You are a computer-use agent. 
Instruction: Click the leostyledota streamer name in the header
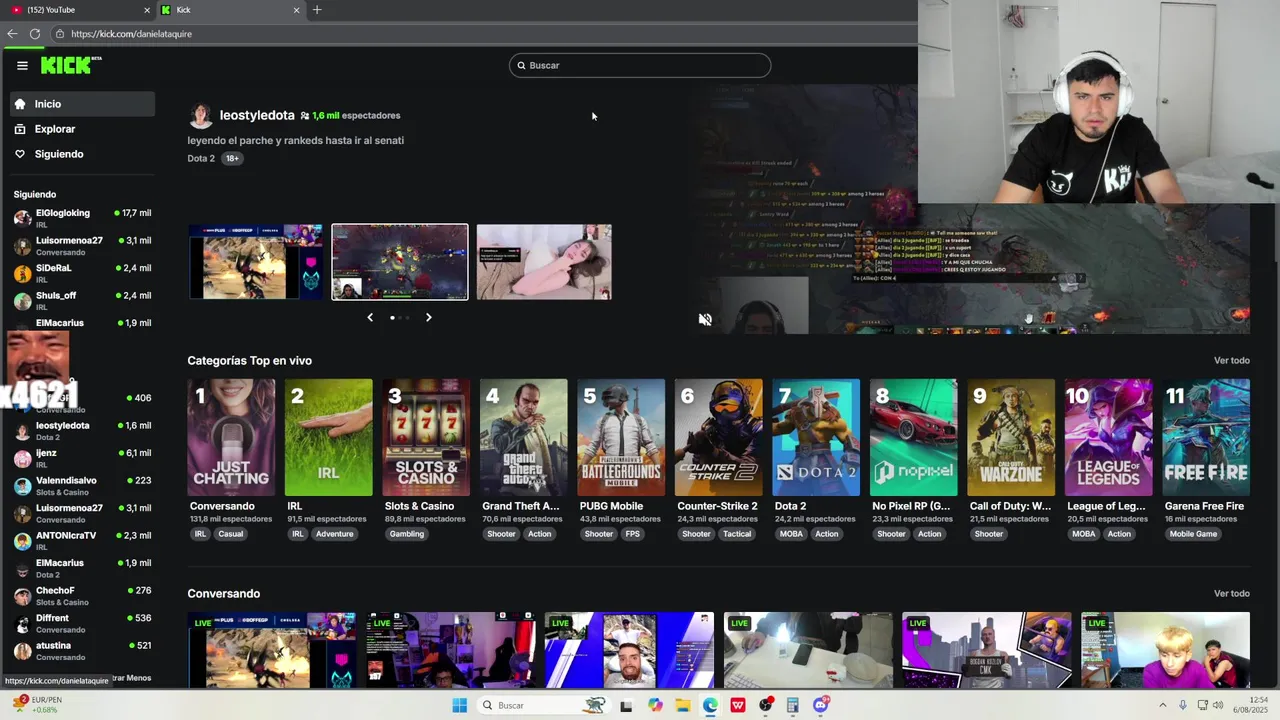[x=257, y=115]
